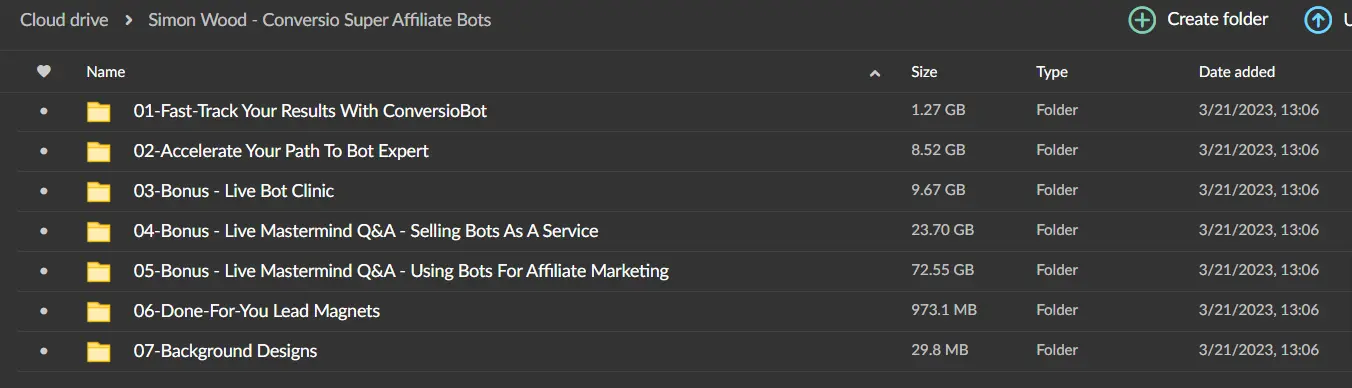Sort files by Date added column

pyautogui.click(x=1237, y=72)
